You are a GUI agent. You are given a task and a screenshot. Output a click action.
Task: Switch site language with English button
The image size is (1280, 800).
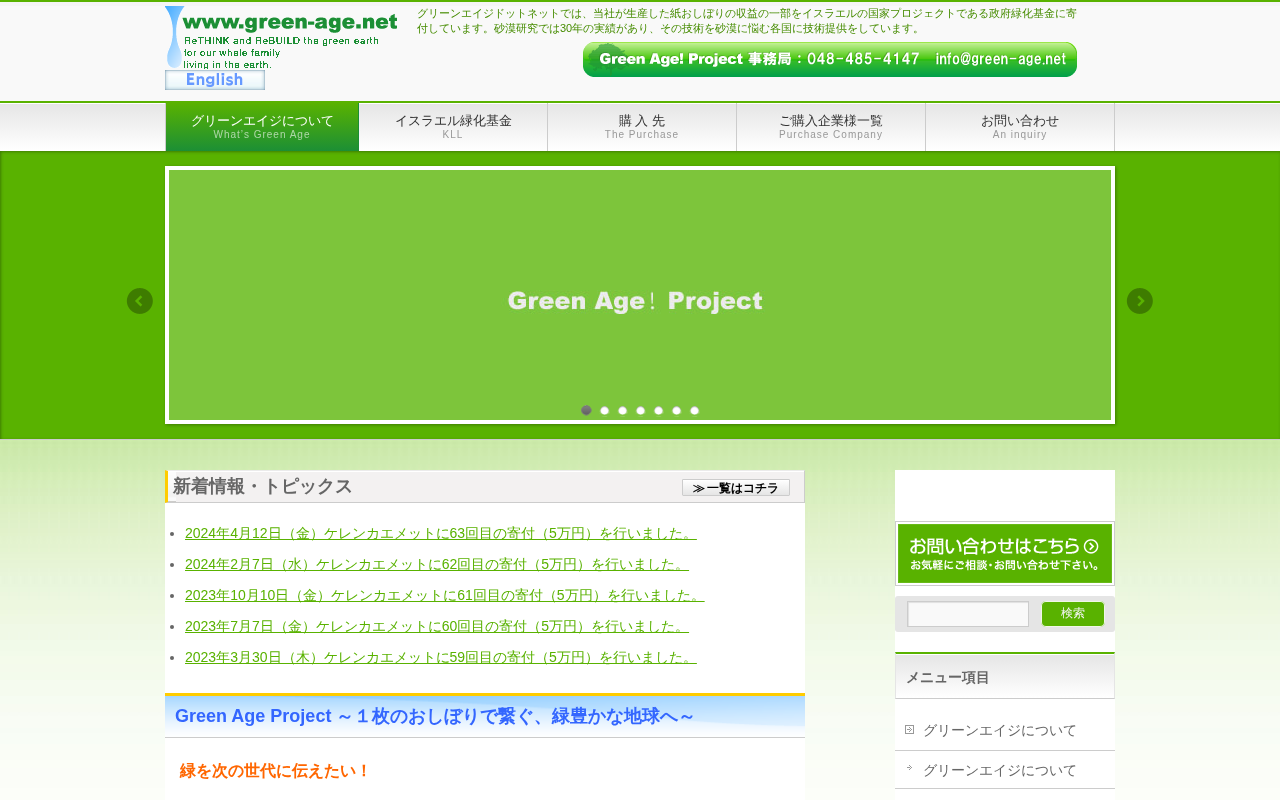(x=215, y=80)
